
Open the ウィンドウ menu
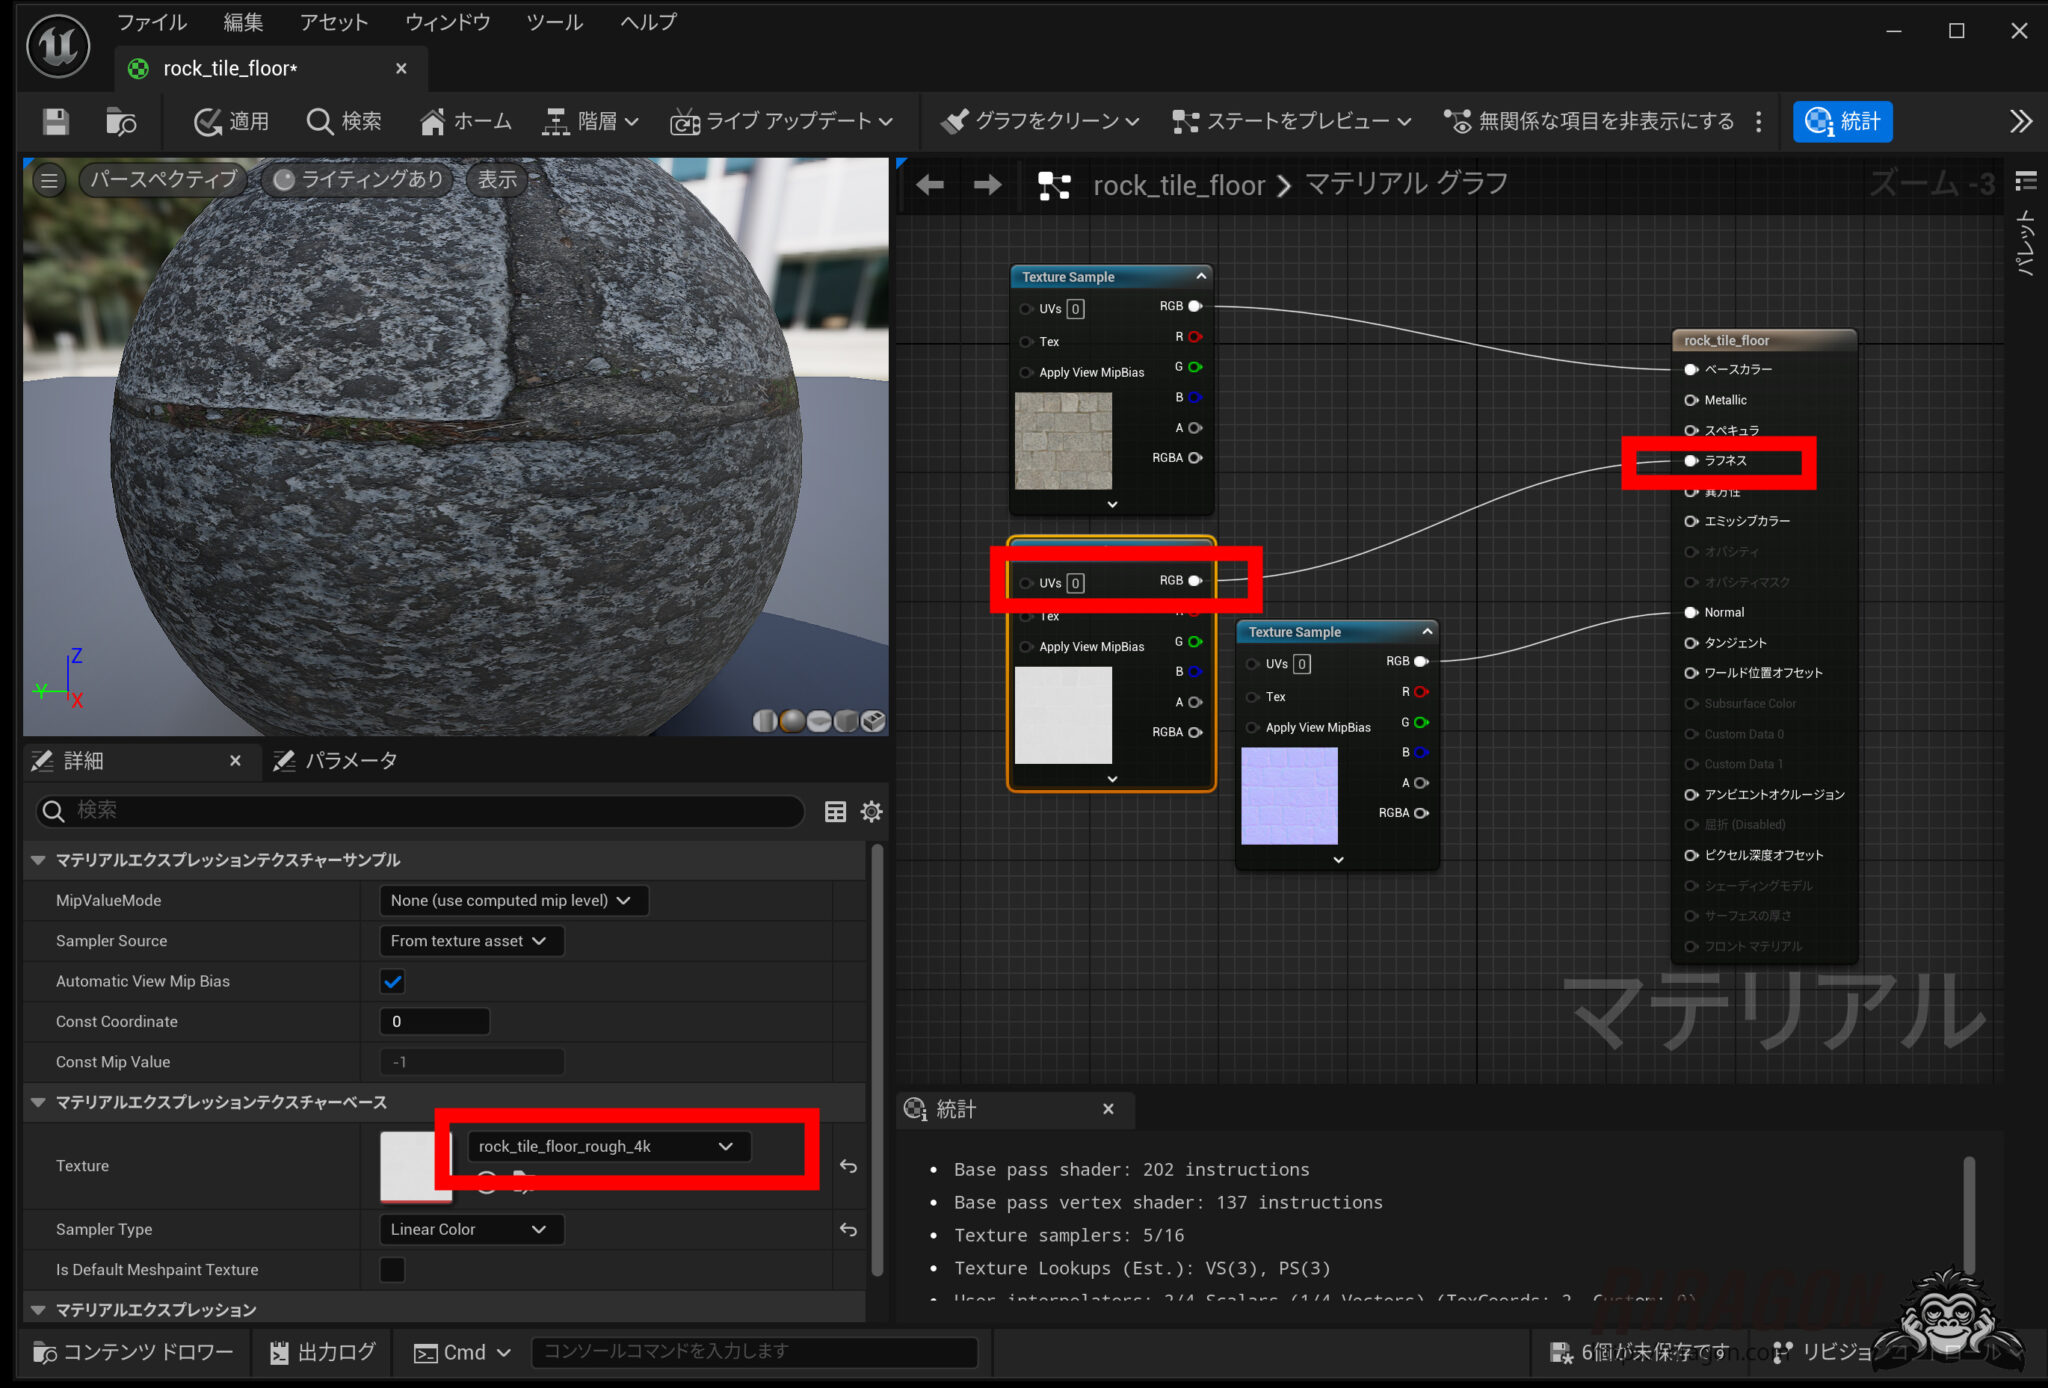446,22
